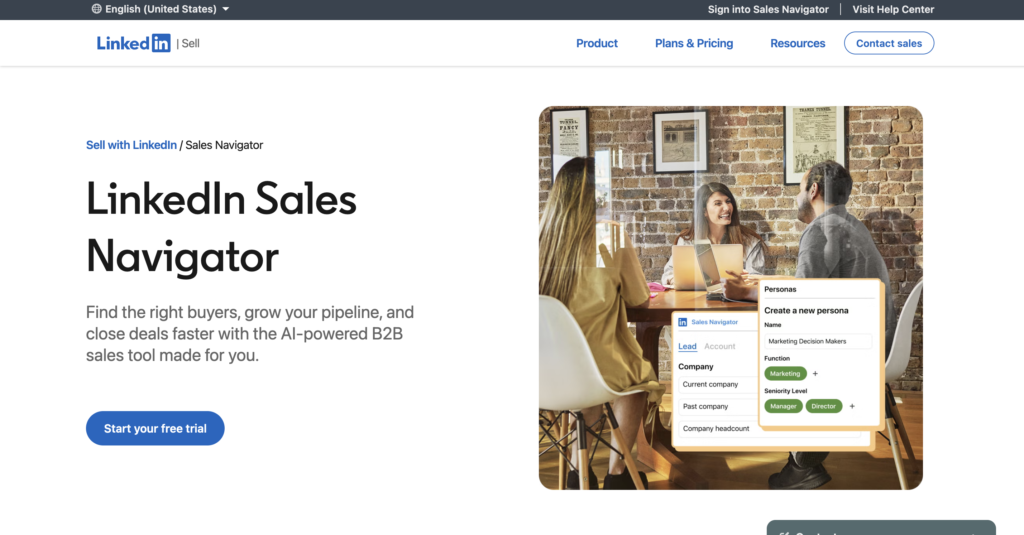Viewport: 1024px width, 535px height.
Task: Click the "Find the right buyers" description paragraph
Action: 250,334
